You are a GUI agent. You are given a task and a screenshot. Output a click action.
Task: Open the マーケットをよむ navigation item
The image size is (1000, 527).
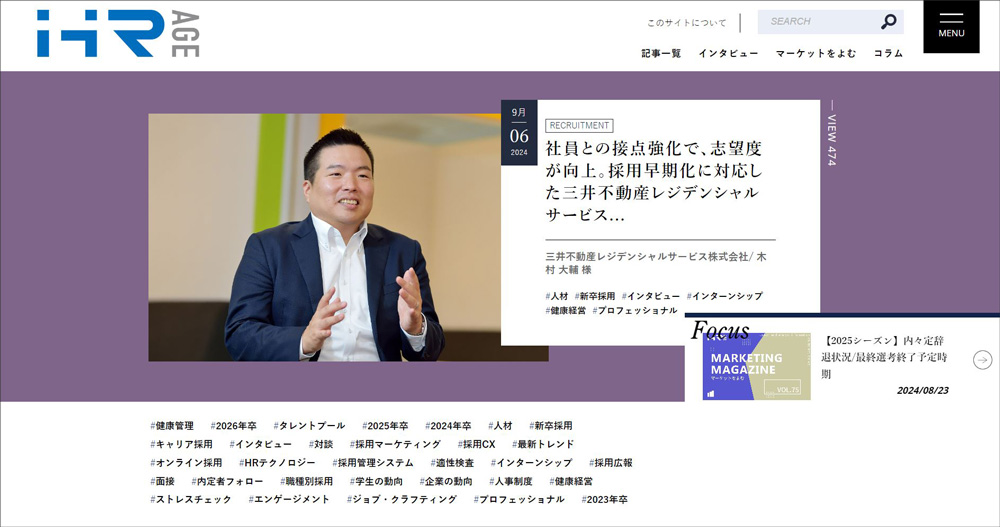coord(816,54)
